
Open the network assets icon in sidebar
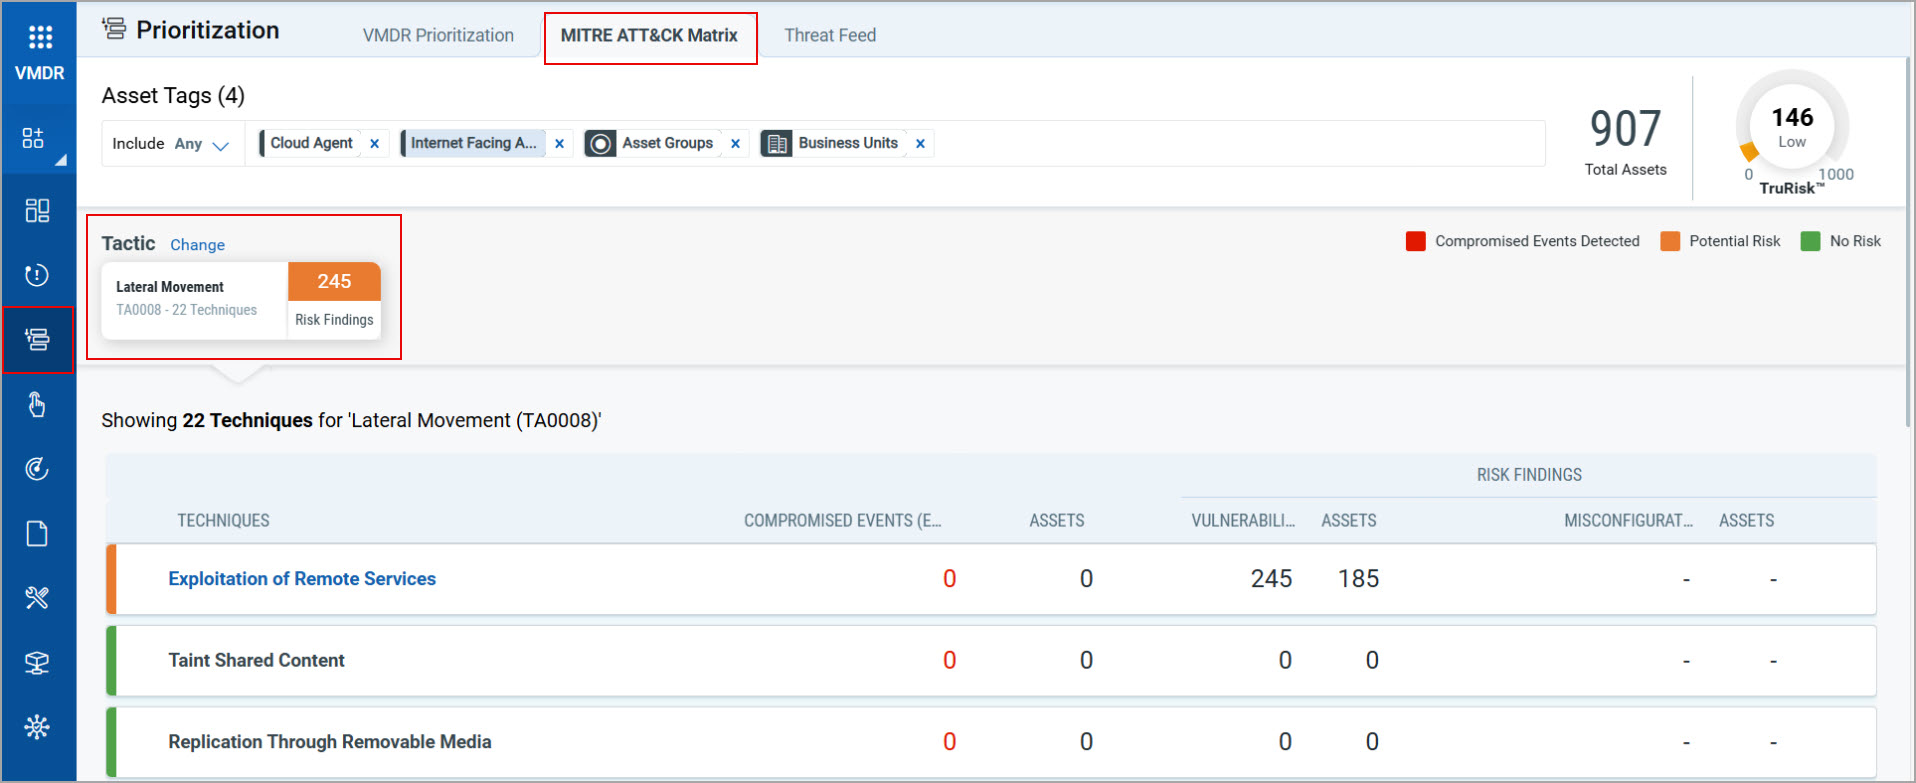pyautogui.click(x=37, y=663)
